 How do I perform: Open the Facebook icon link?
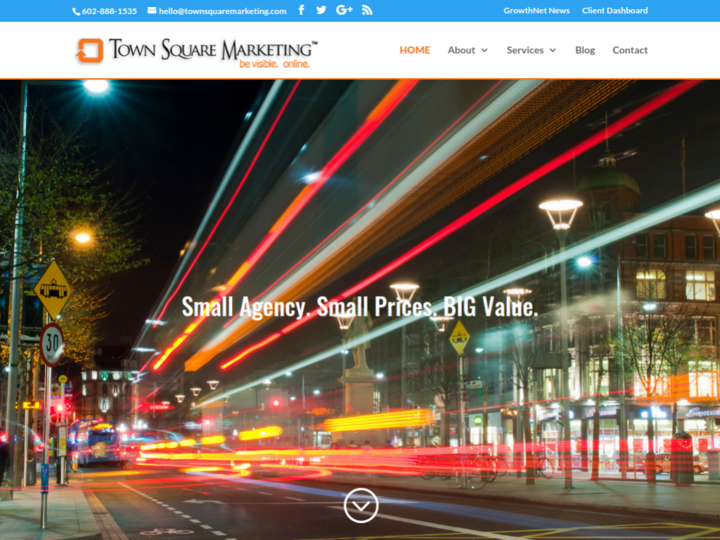point(301,10)
